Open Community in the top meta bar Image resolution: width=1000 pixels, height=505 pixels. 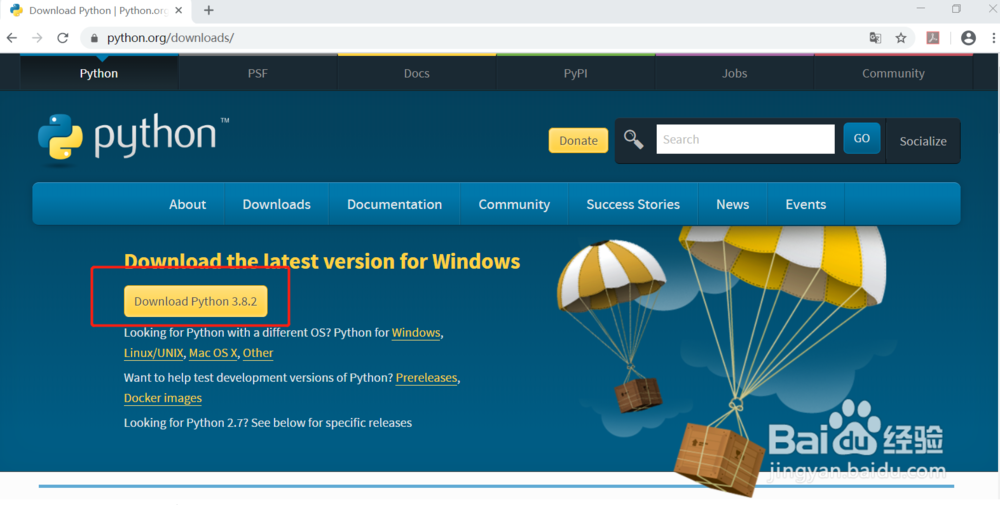coord(893,73)
